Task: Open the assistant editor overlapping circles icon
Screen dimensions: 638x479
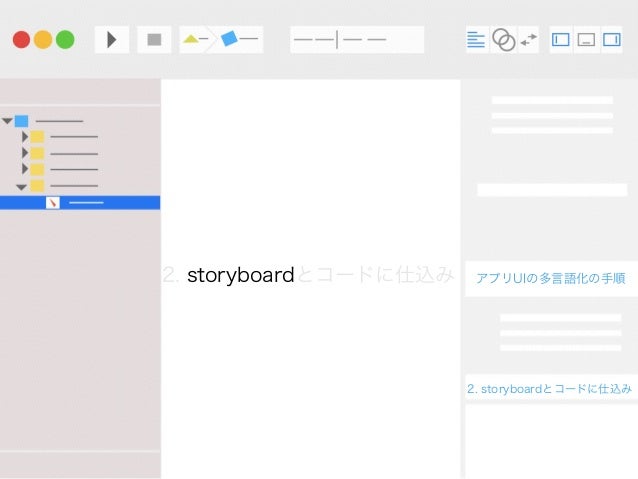Action: tap(504, 39)
